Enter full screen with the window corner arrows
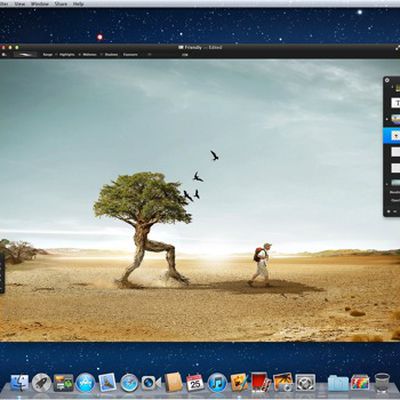 pyautogui.click(x=397, y=48)
